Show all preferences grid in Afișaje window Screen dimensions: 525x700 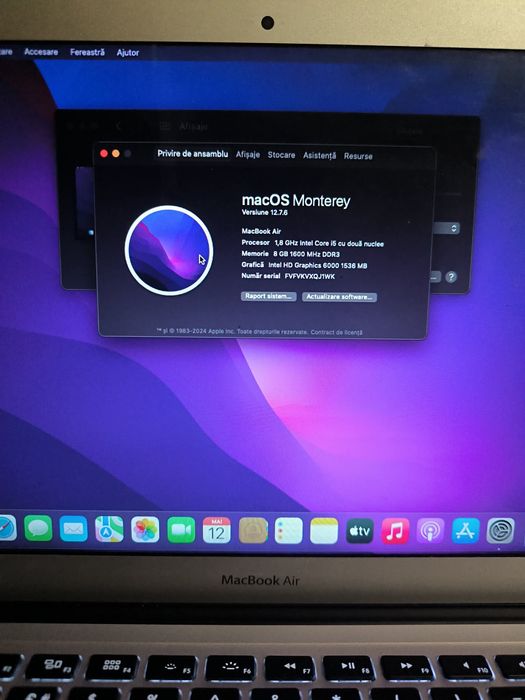click(x=165, y=126)
